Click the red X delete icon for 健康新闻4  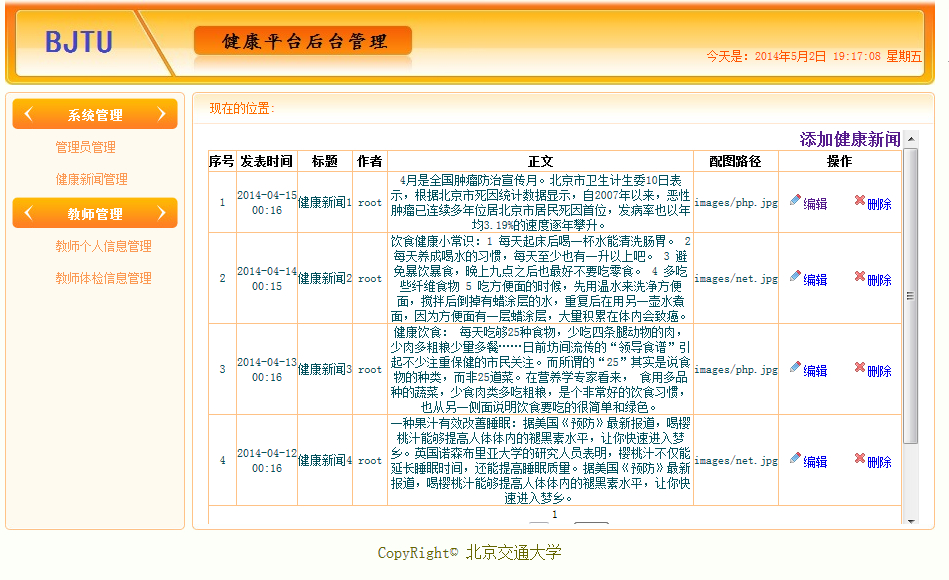pyautogui.click(x=861, y=461)
